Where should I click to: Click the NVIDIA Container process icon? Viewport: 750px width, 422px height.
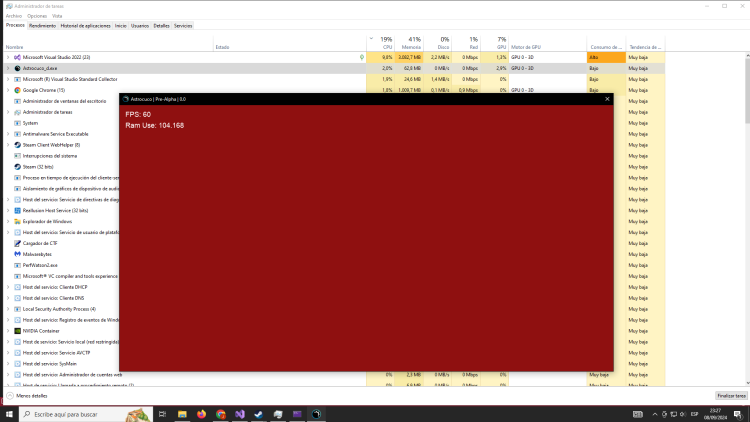point(17,330)
